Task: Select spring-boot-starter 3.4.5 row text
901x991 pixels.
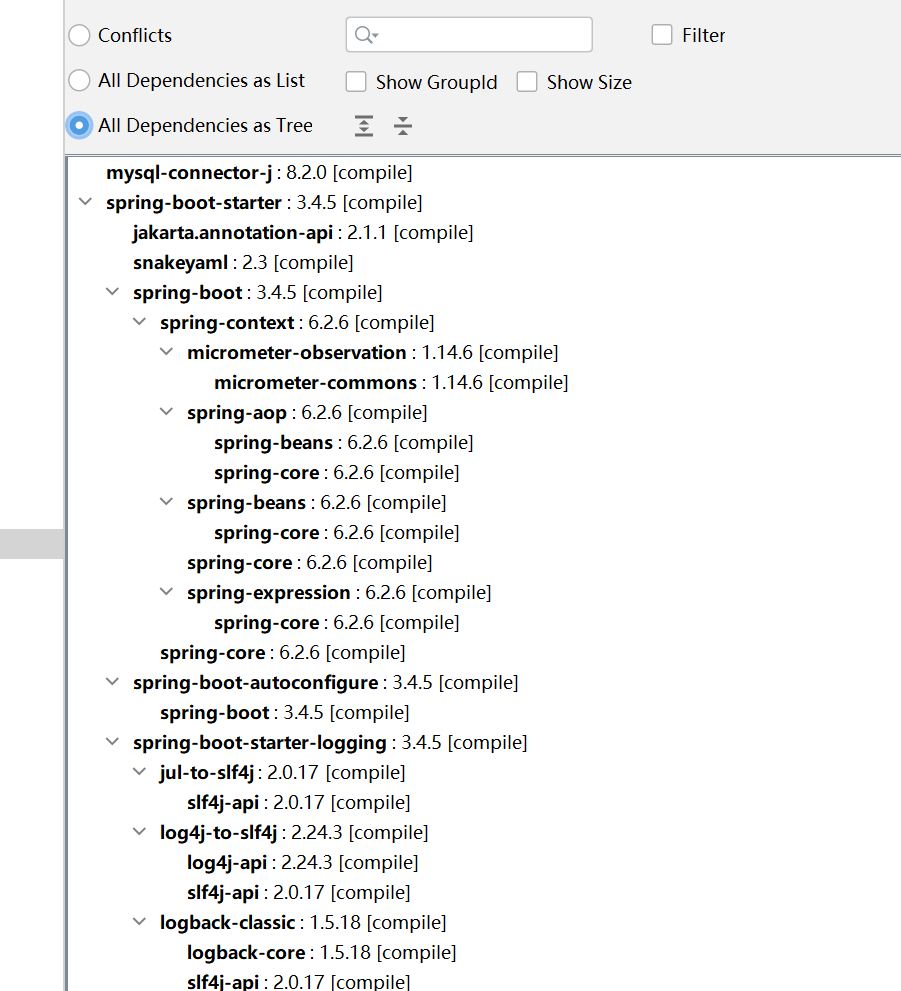Action: click(x=264, y=202)
